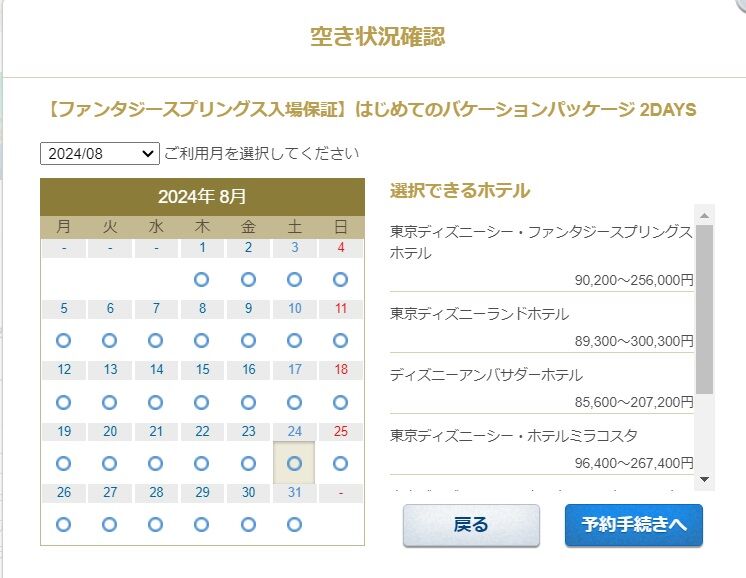Choose the August 25 availability circle
Viewport: 746px width, 578px height.
click(x=340, y=464)
